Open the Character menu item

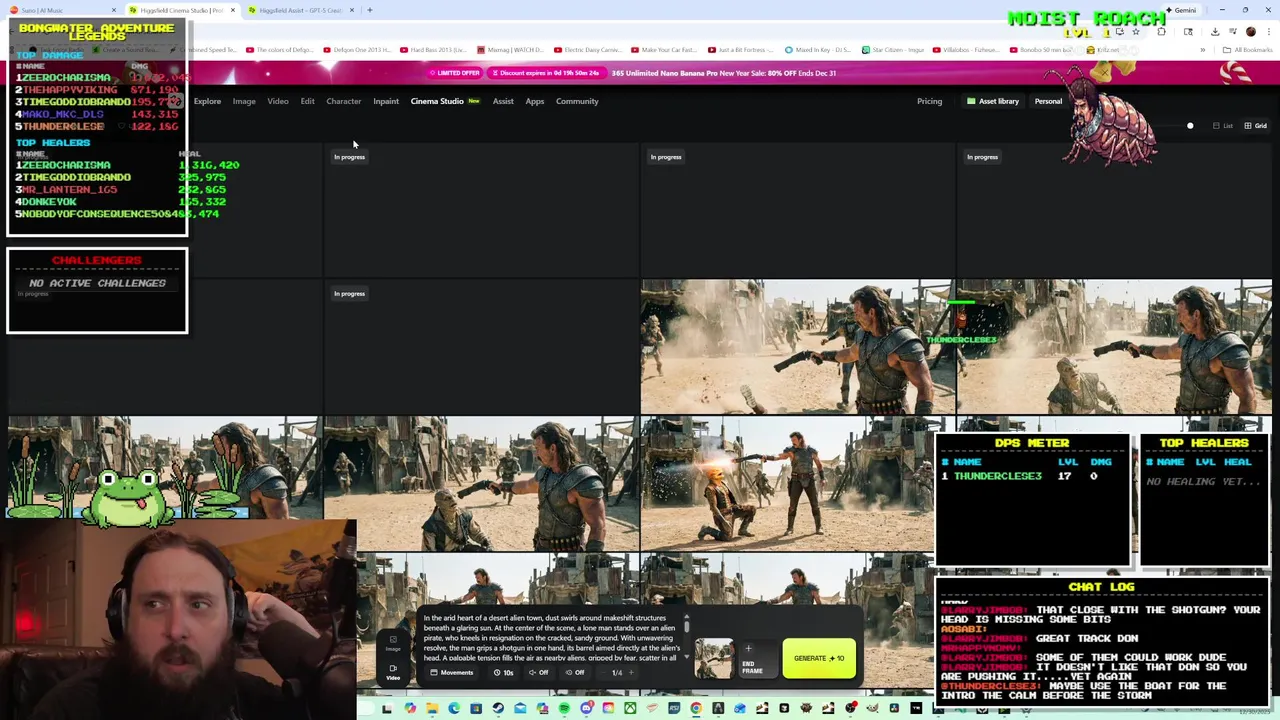(343, 101)
